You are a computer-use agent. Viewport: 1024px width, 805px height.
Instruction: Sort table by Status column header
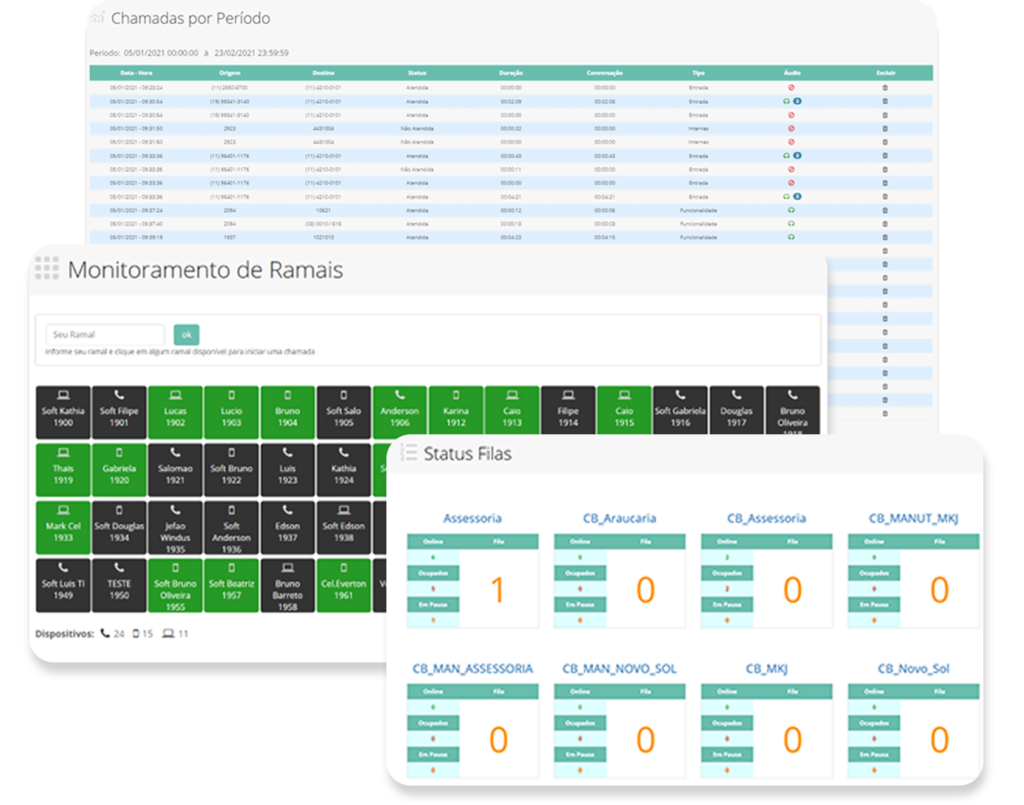click(417, 73)
